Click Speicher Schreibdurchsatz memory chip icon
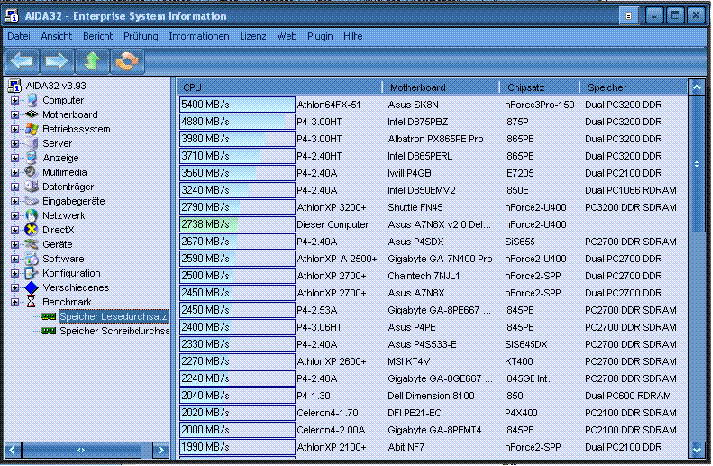The width and height of the screenshot is (713, 466). pyautogui.click(x=49, y=331)
